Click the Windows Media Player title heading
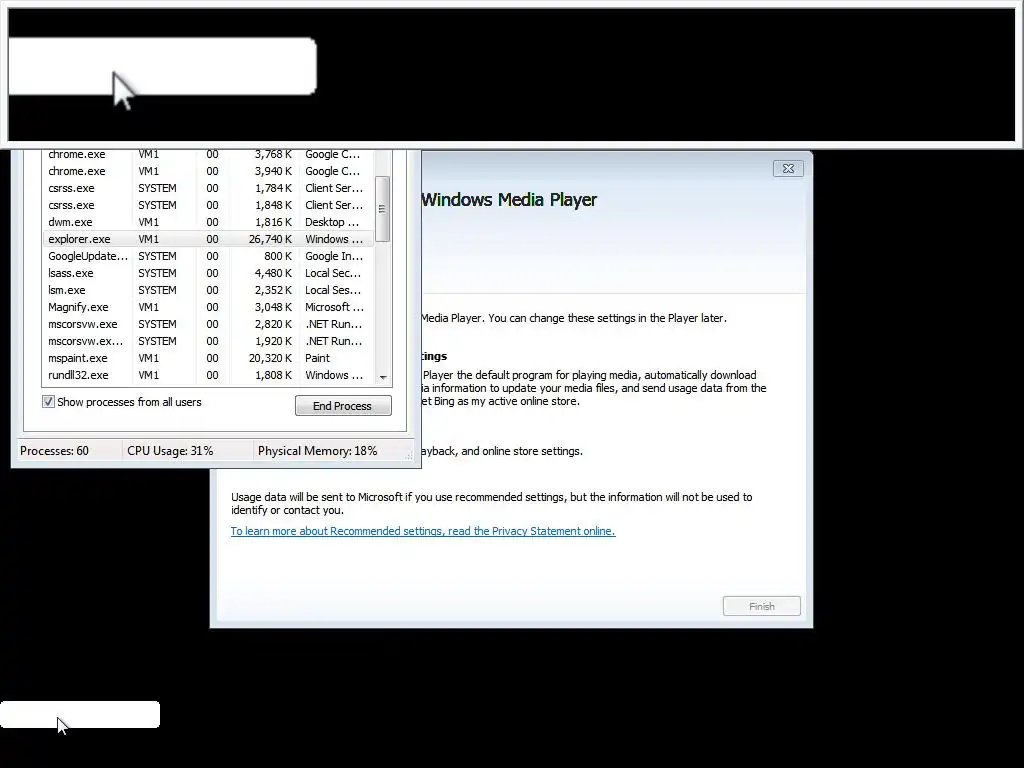This screenshot has height=768, width=1024. pos(509,199)
